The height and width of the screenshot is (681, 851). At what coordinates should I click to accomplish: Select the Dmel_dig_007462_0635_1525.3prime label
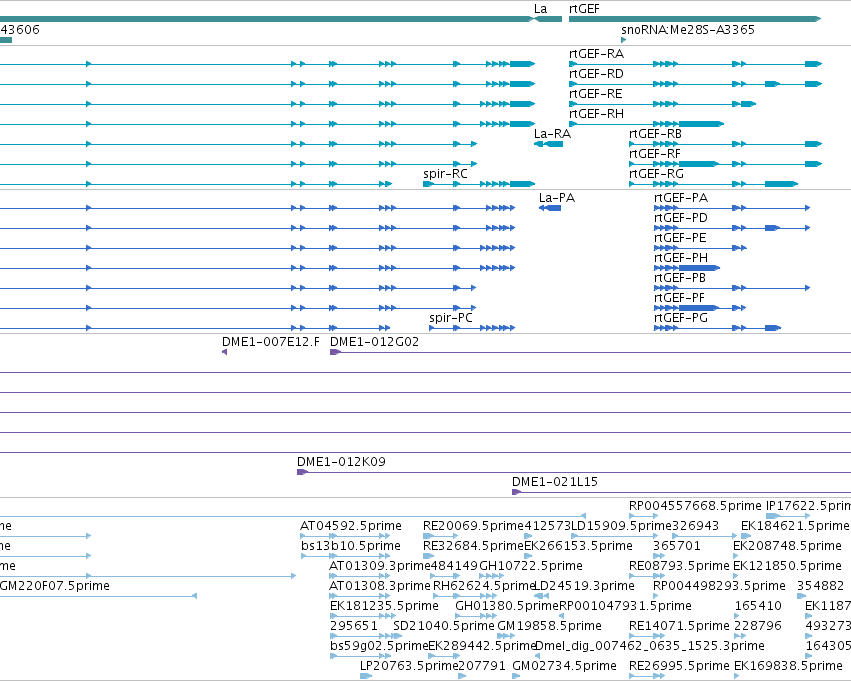coord(650,647)
